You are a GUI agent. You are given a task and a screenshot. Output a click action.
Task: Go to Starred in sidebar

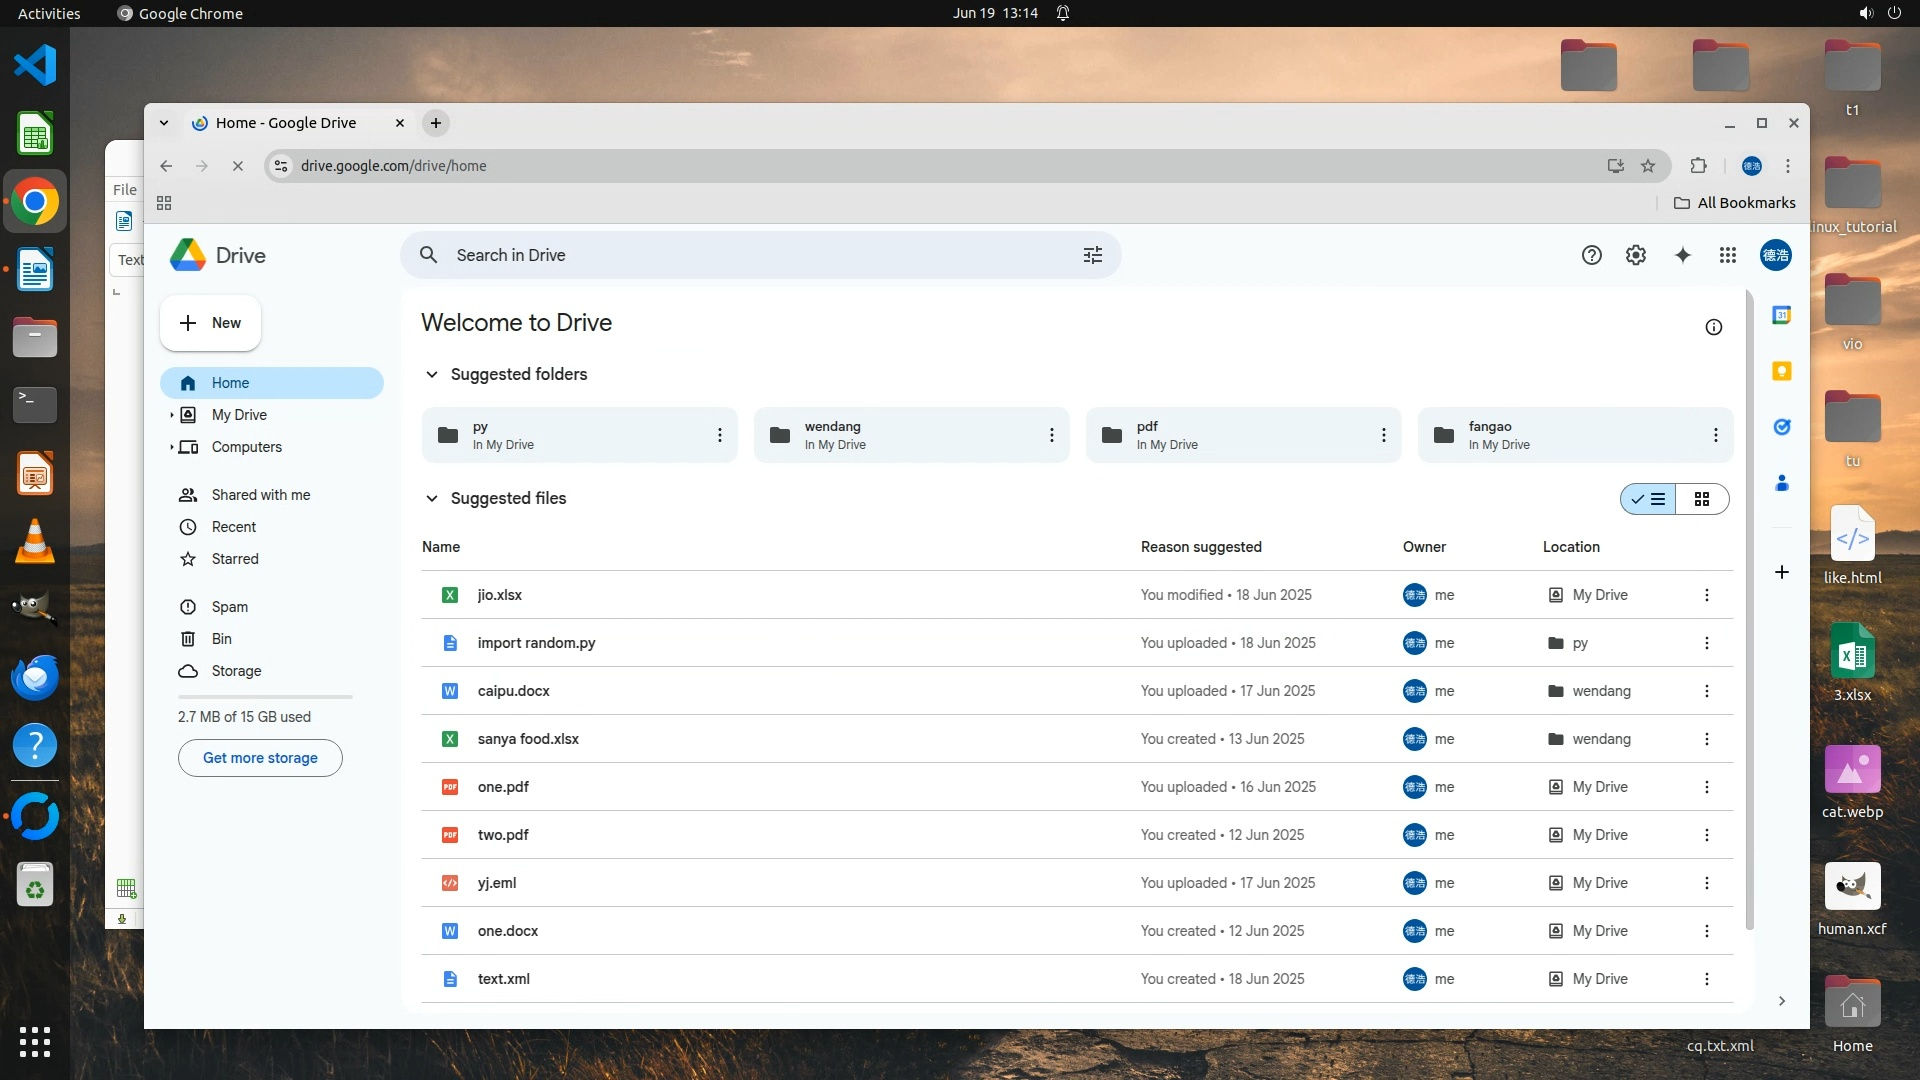click(235, 559)
